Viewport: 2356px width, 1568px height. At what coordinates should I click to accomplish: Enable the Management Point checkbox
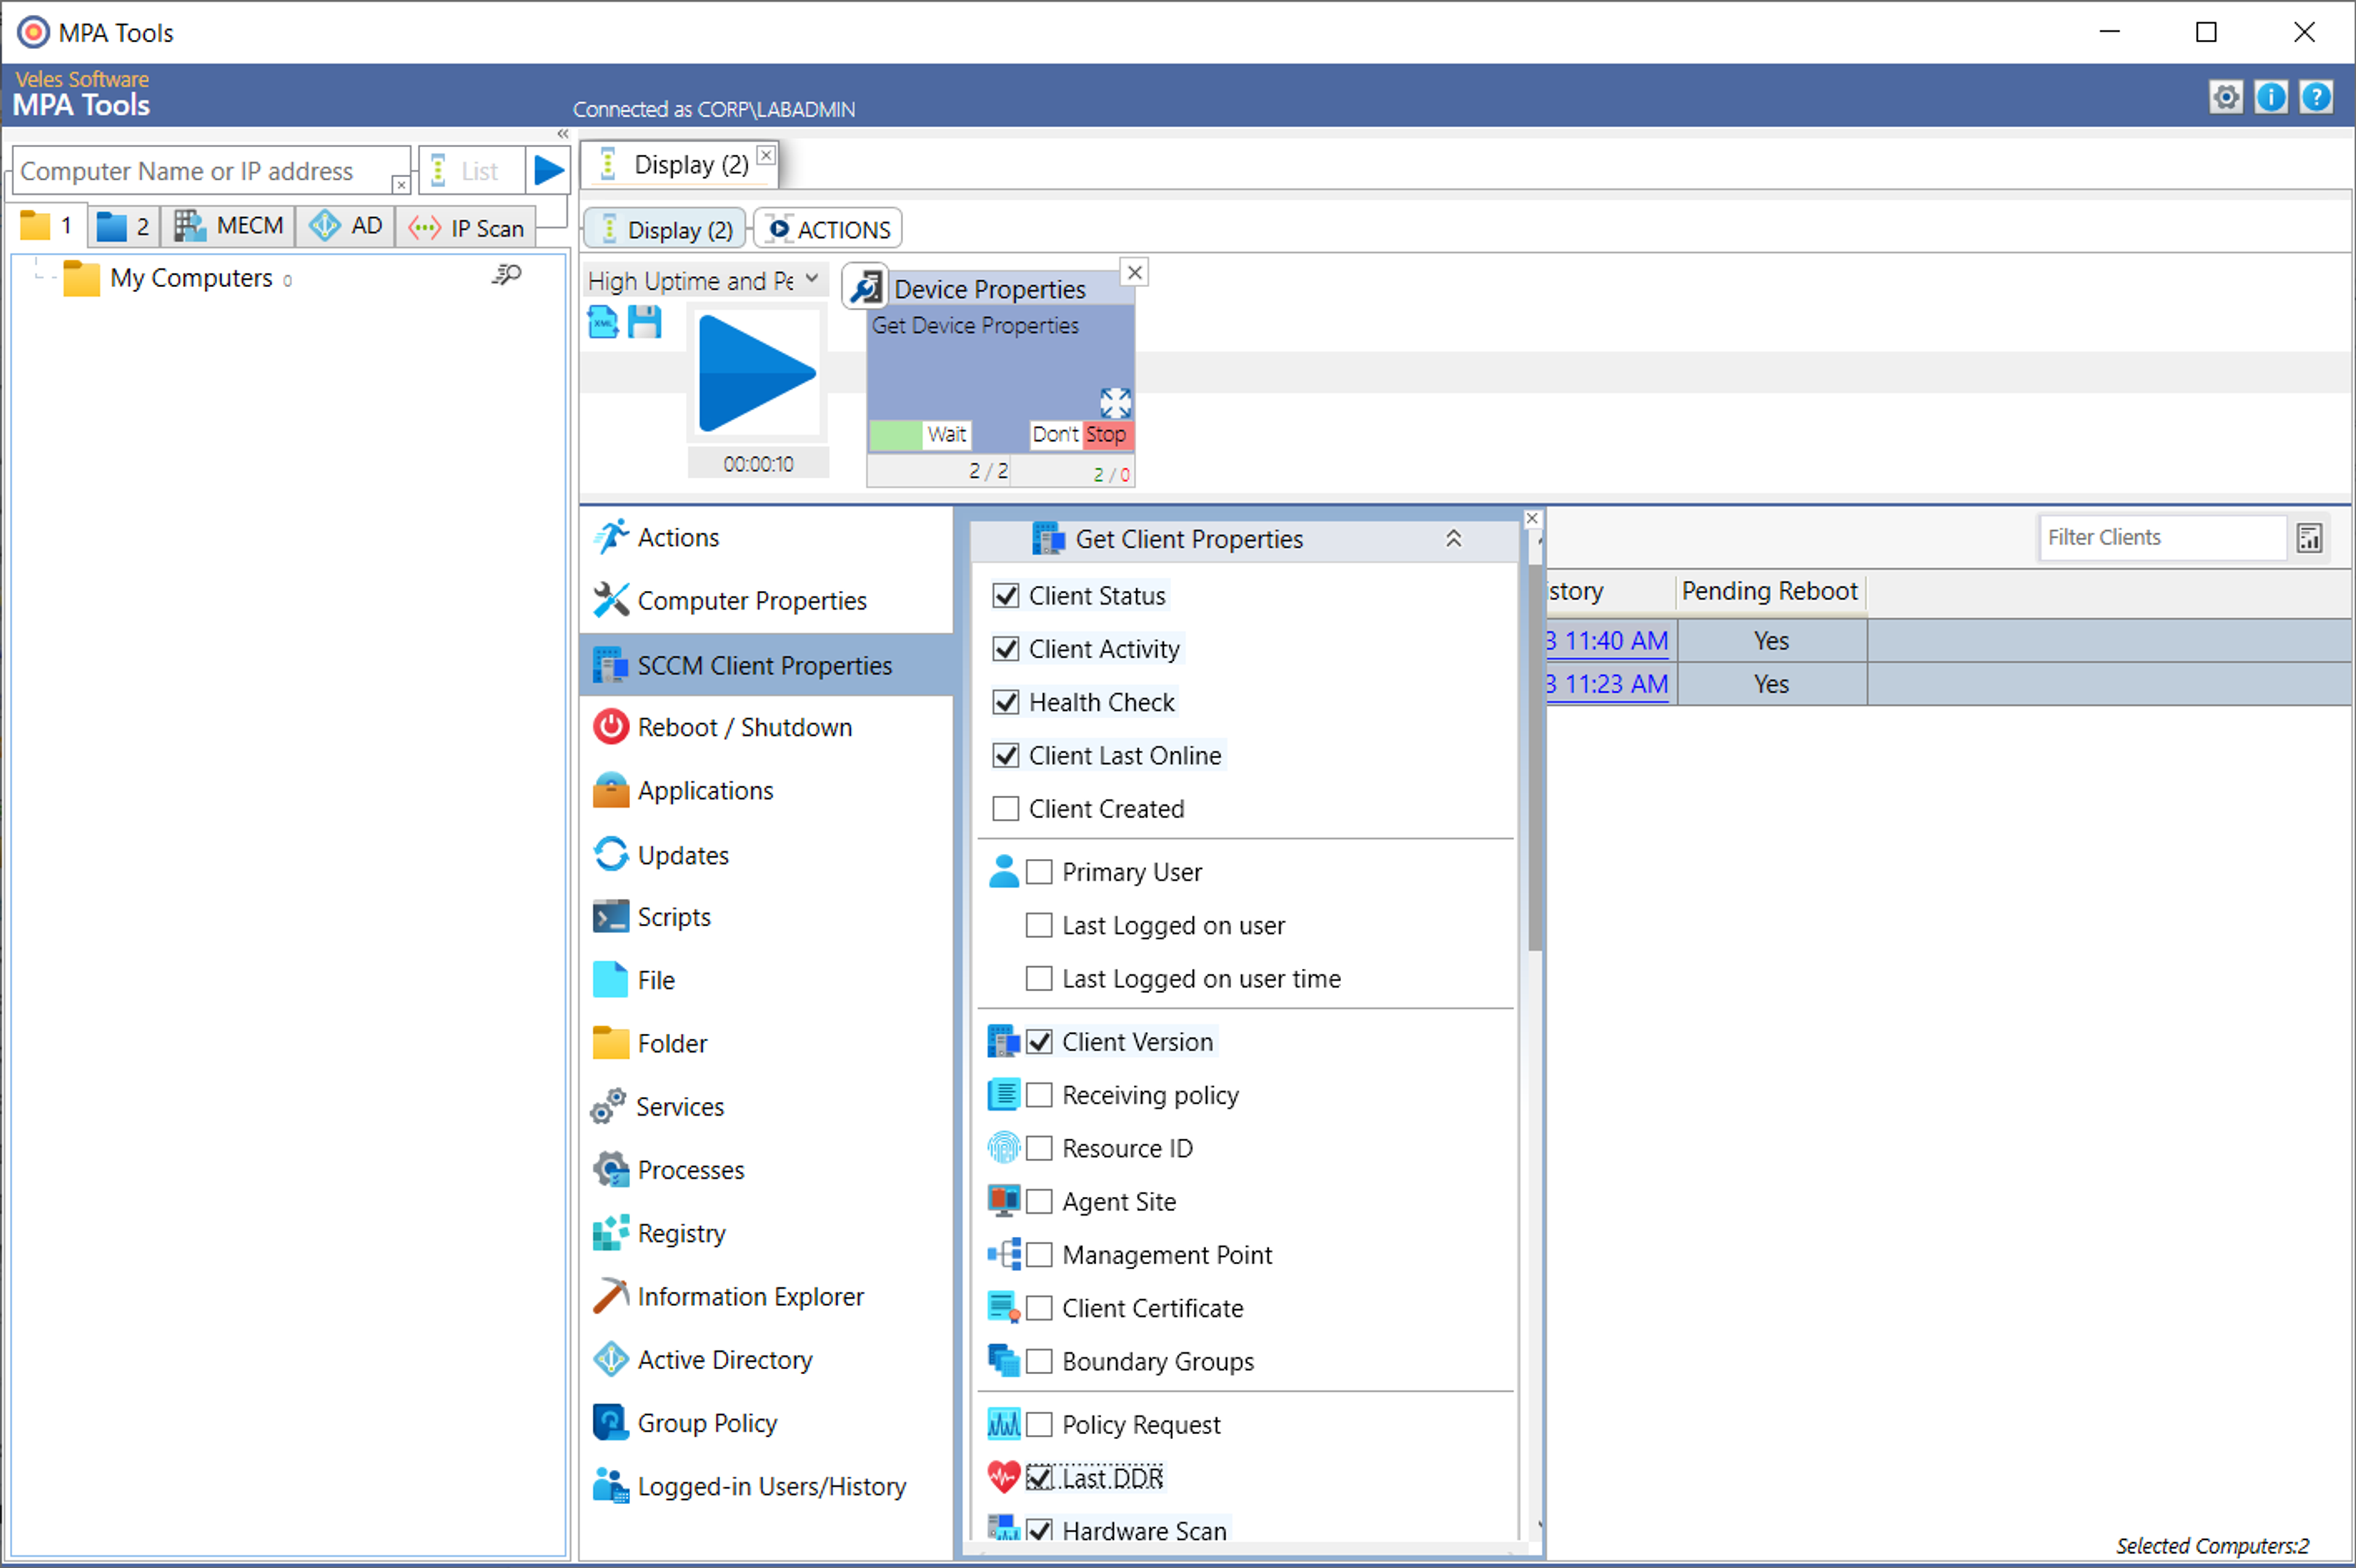point(1039,1254)
